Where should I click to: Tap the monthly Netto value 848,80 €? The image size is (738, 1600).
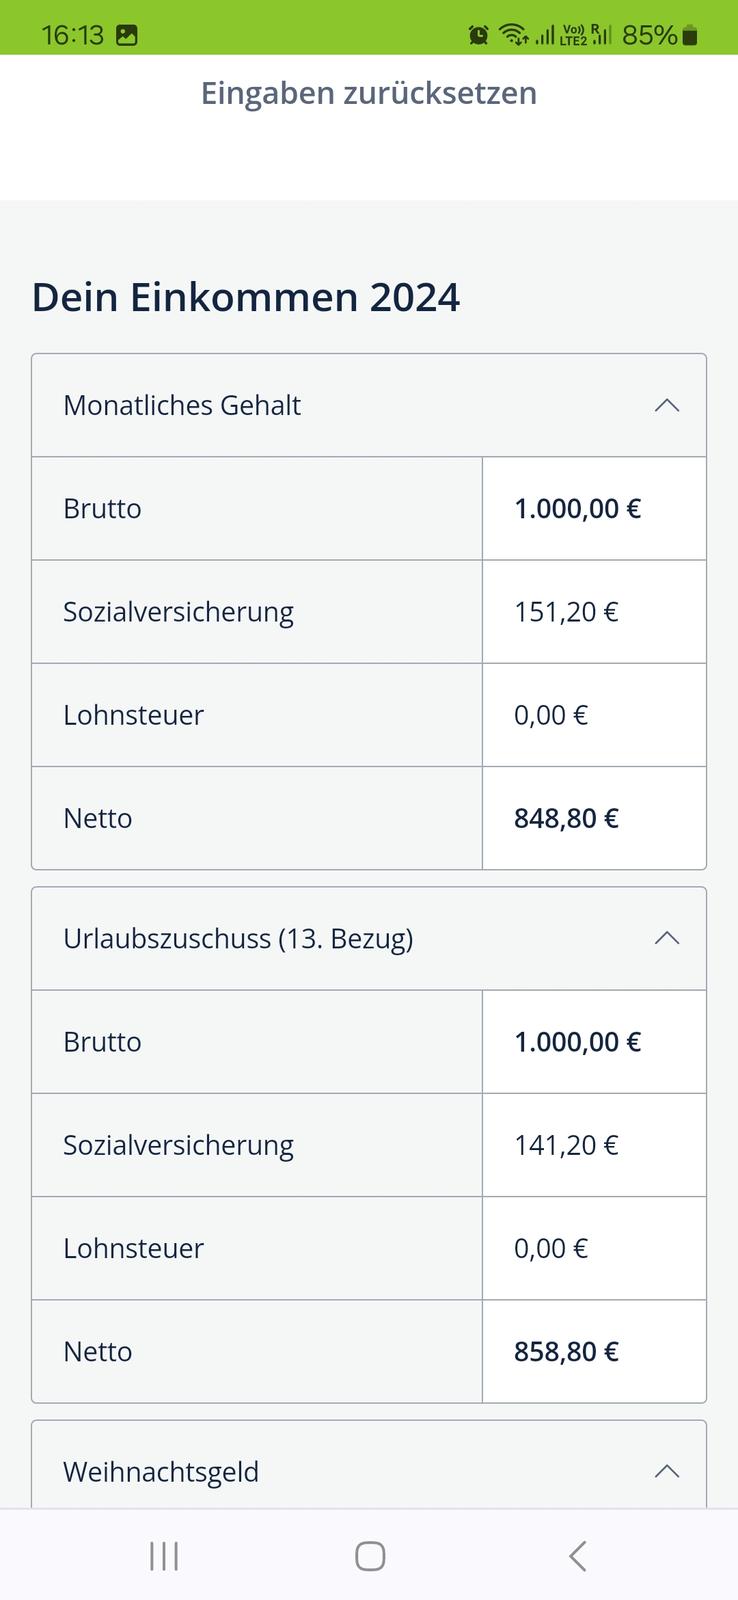pyautogui.click(x=566, y=818)
